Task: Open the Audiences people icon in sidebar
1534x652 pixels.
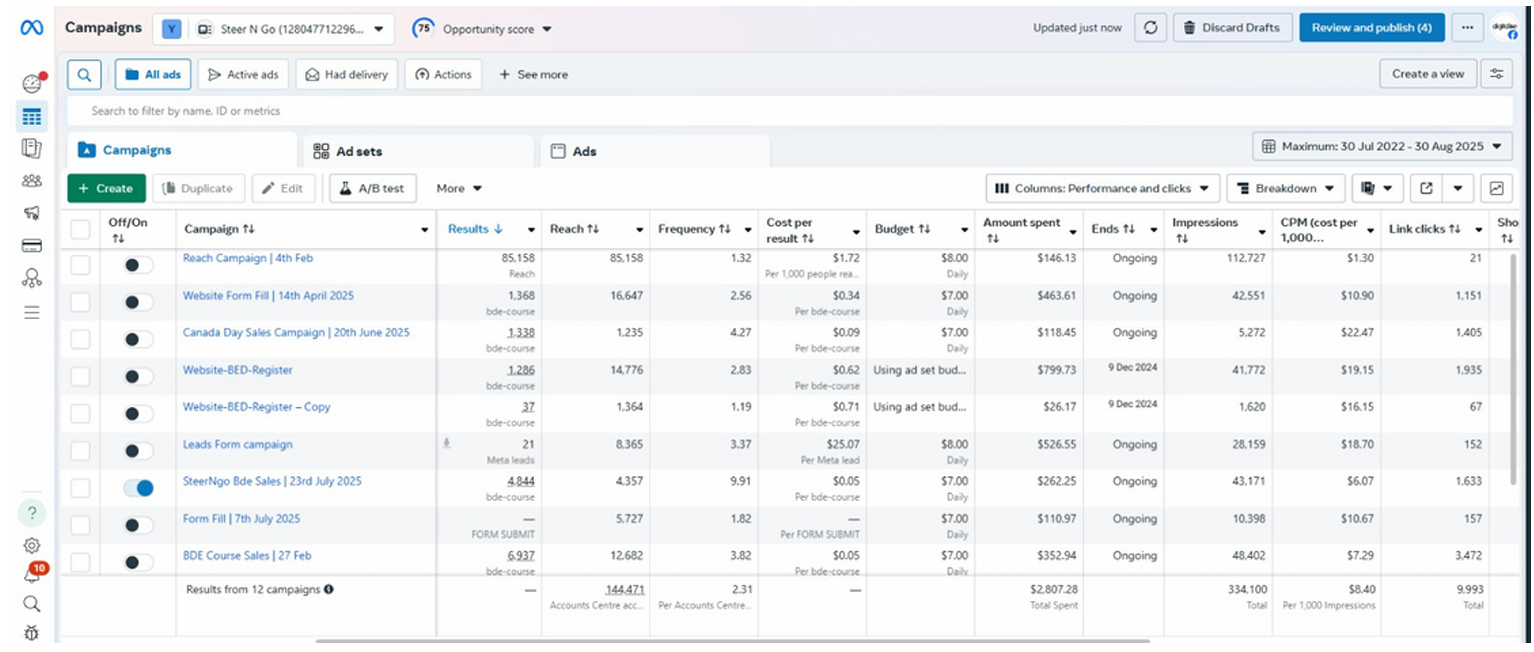Action: click(x=32, y=181)
